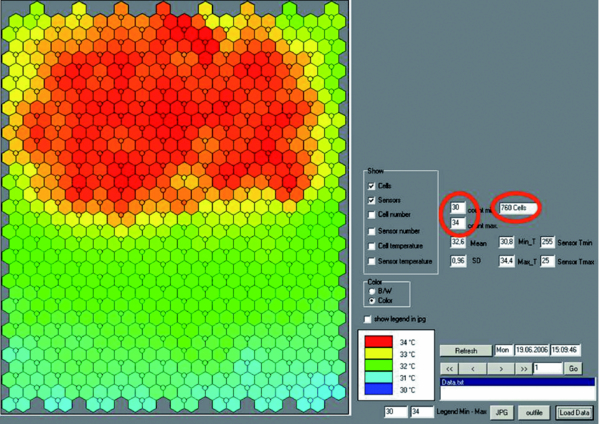Click the blue 30 °C legend swatch
Viewport: 600px width, 424px height.
point(378,389)
